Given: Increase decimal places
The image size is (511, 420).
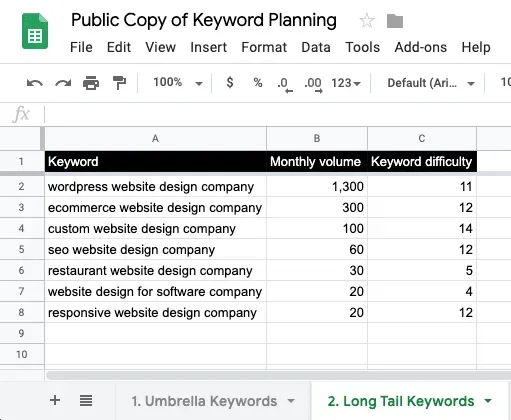Looking at the screenshot, I should [x=313, y=84].
